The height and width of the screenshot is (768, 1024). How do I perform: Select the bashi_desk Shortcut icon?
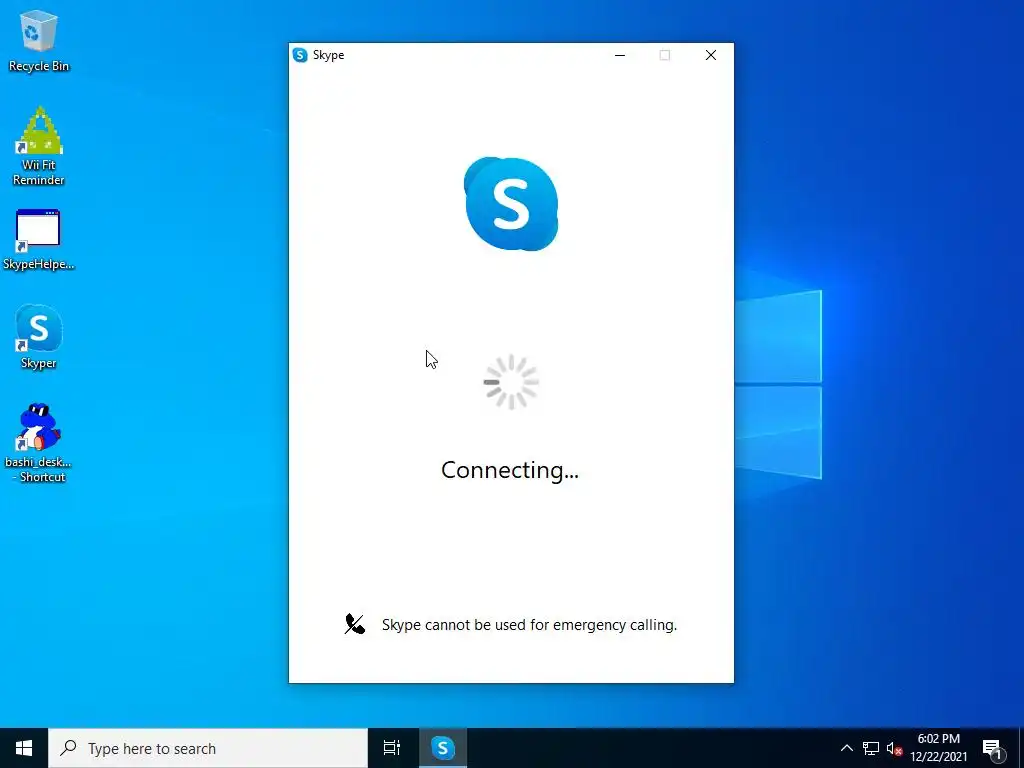[x=39, y=443]
